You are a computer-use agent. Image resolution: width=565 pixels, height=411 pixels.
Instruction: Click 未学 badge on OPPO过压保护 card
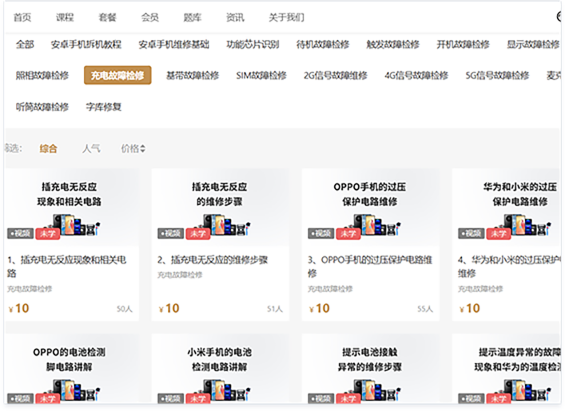tap(348, 234)
